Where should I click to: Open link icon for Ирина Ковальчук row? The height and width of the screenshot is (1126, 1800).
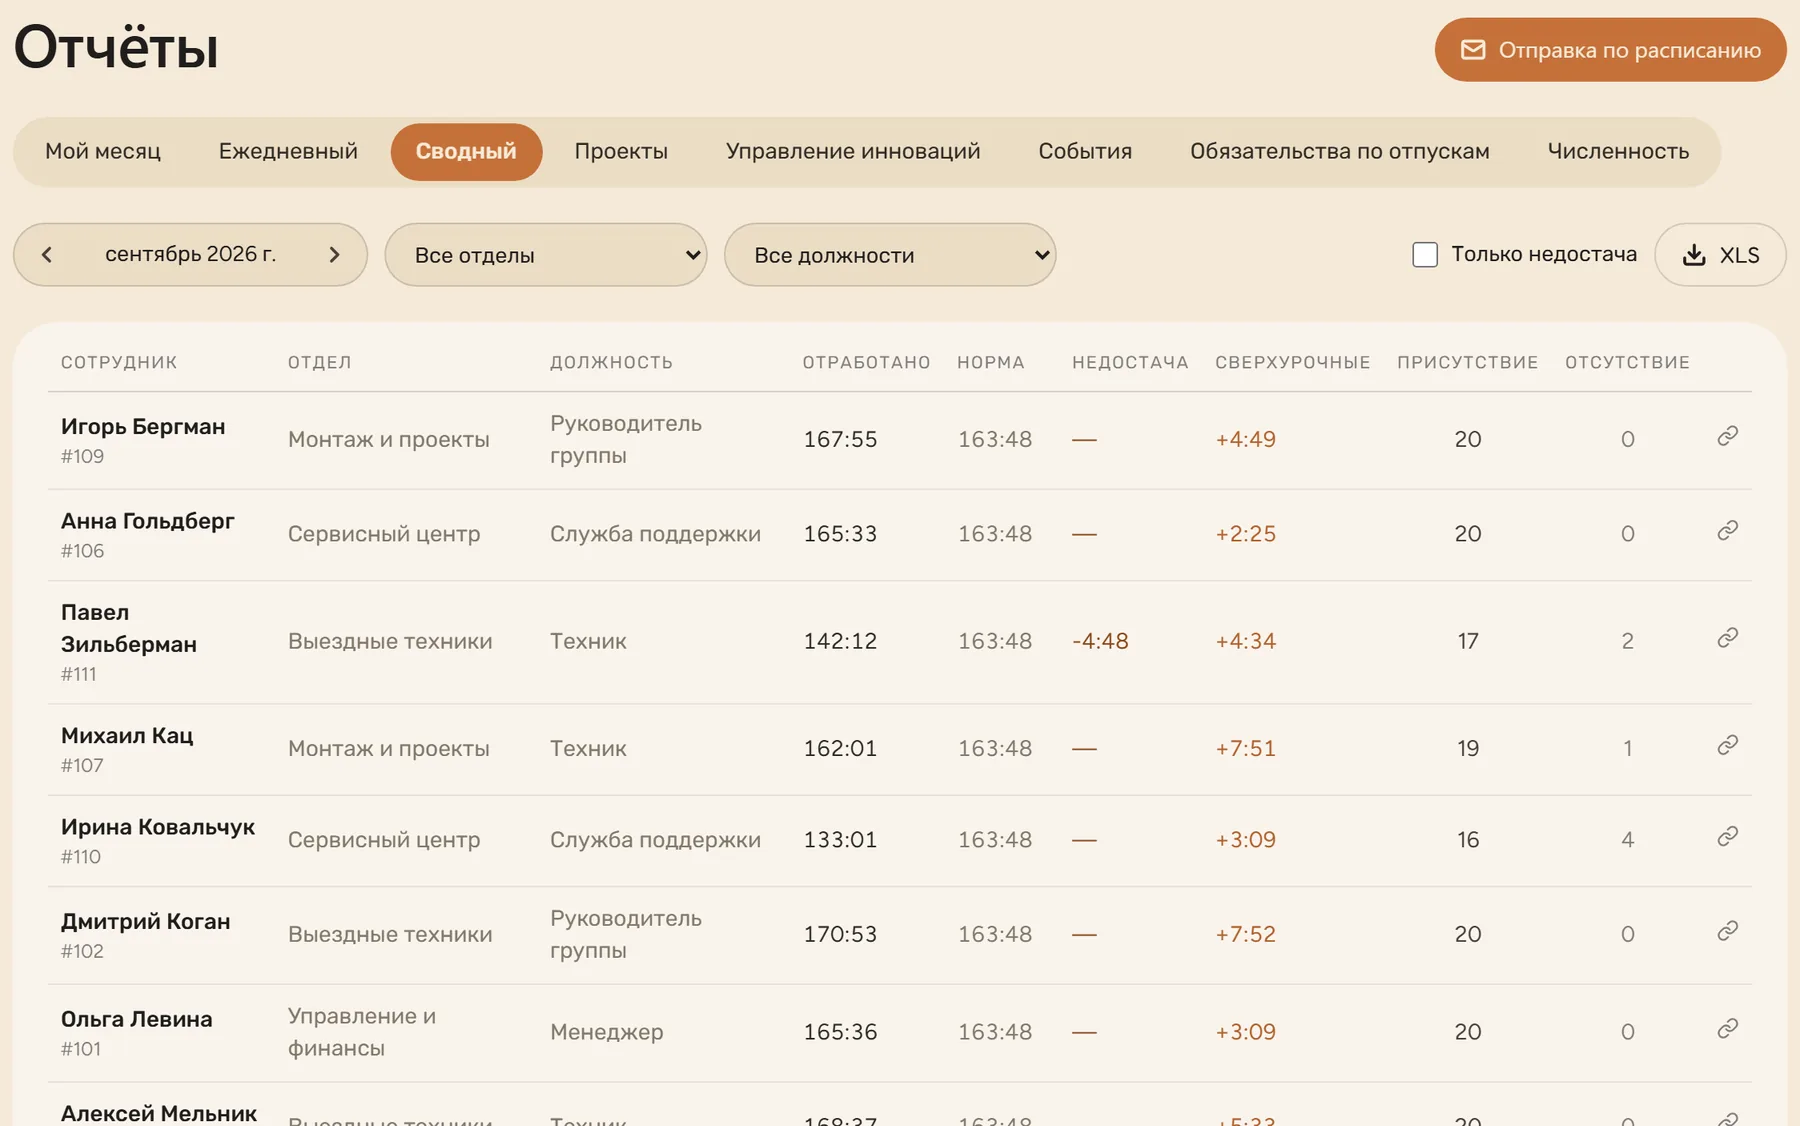tap(1727, 837)
